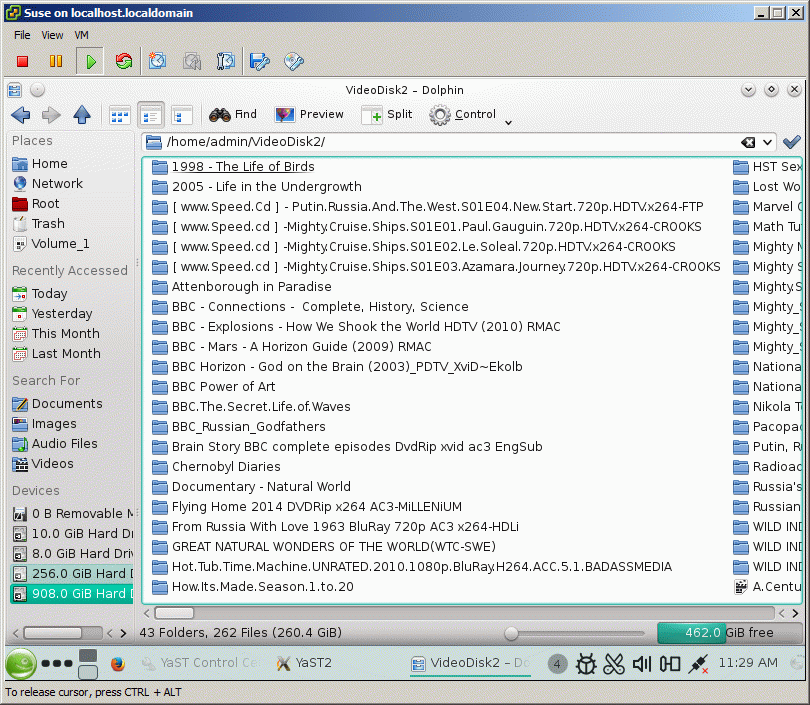The image size is (810, 705).
Task: Select the 908.0 GiB Hard Drive
Action: pyautogui.click(x=71, y=593)
